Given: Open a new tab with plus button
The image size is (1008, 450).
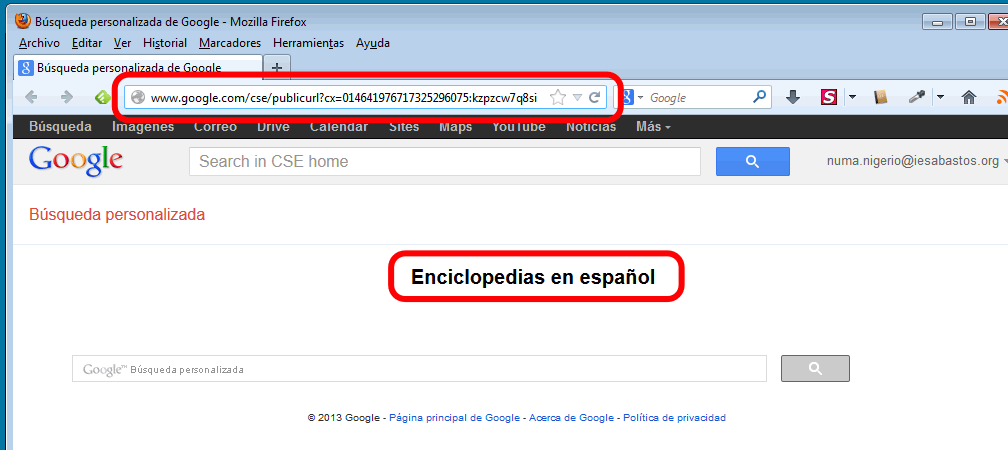Looking at the screenshot, I should [x=277, y=68].
